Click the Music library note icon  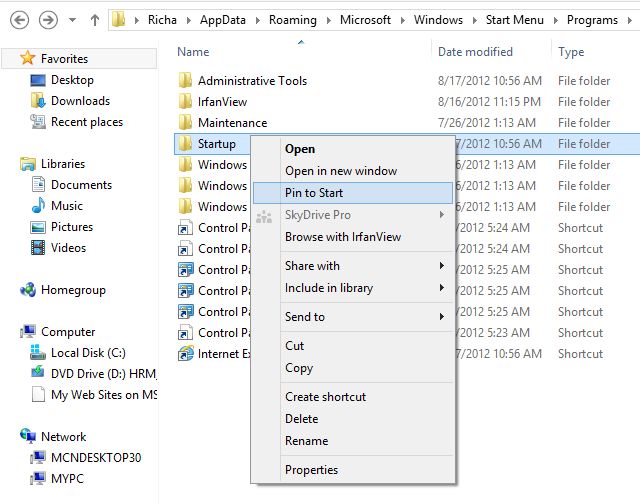point(38,205)
